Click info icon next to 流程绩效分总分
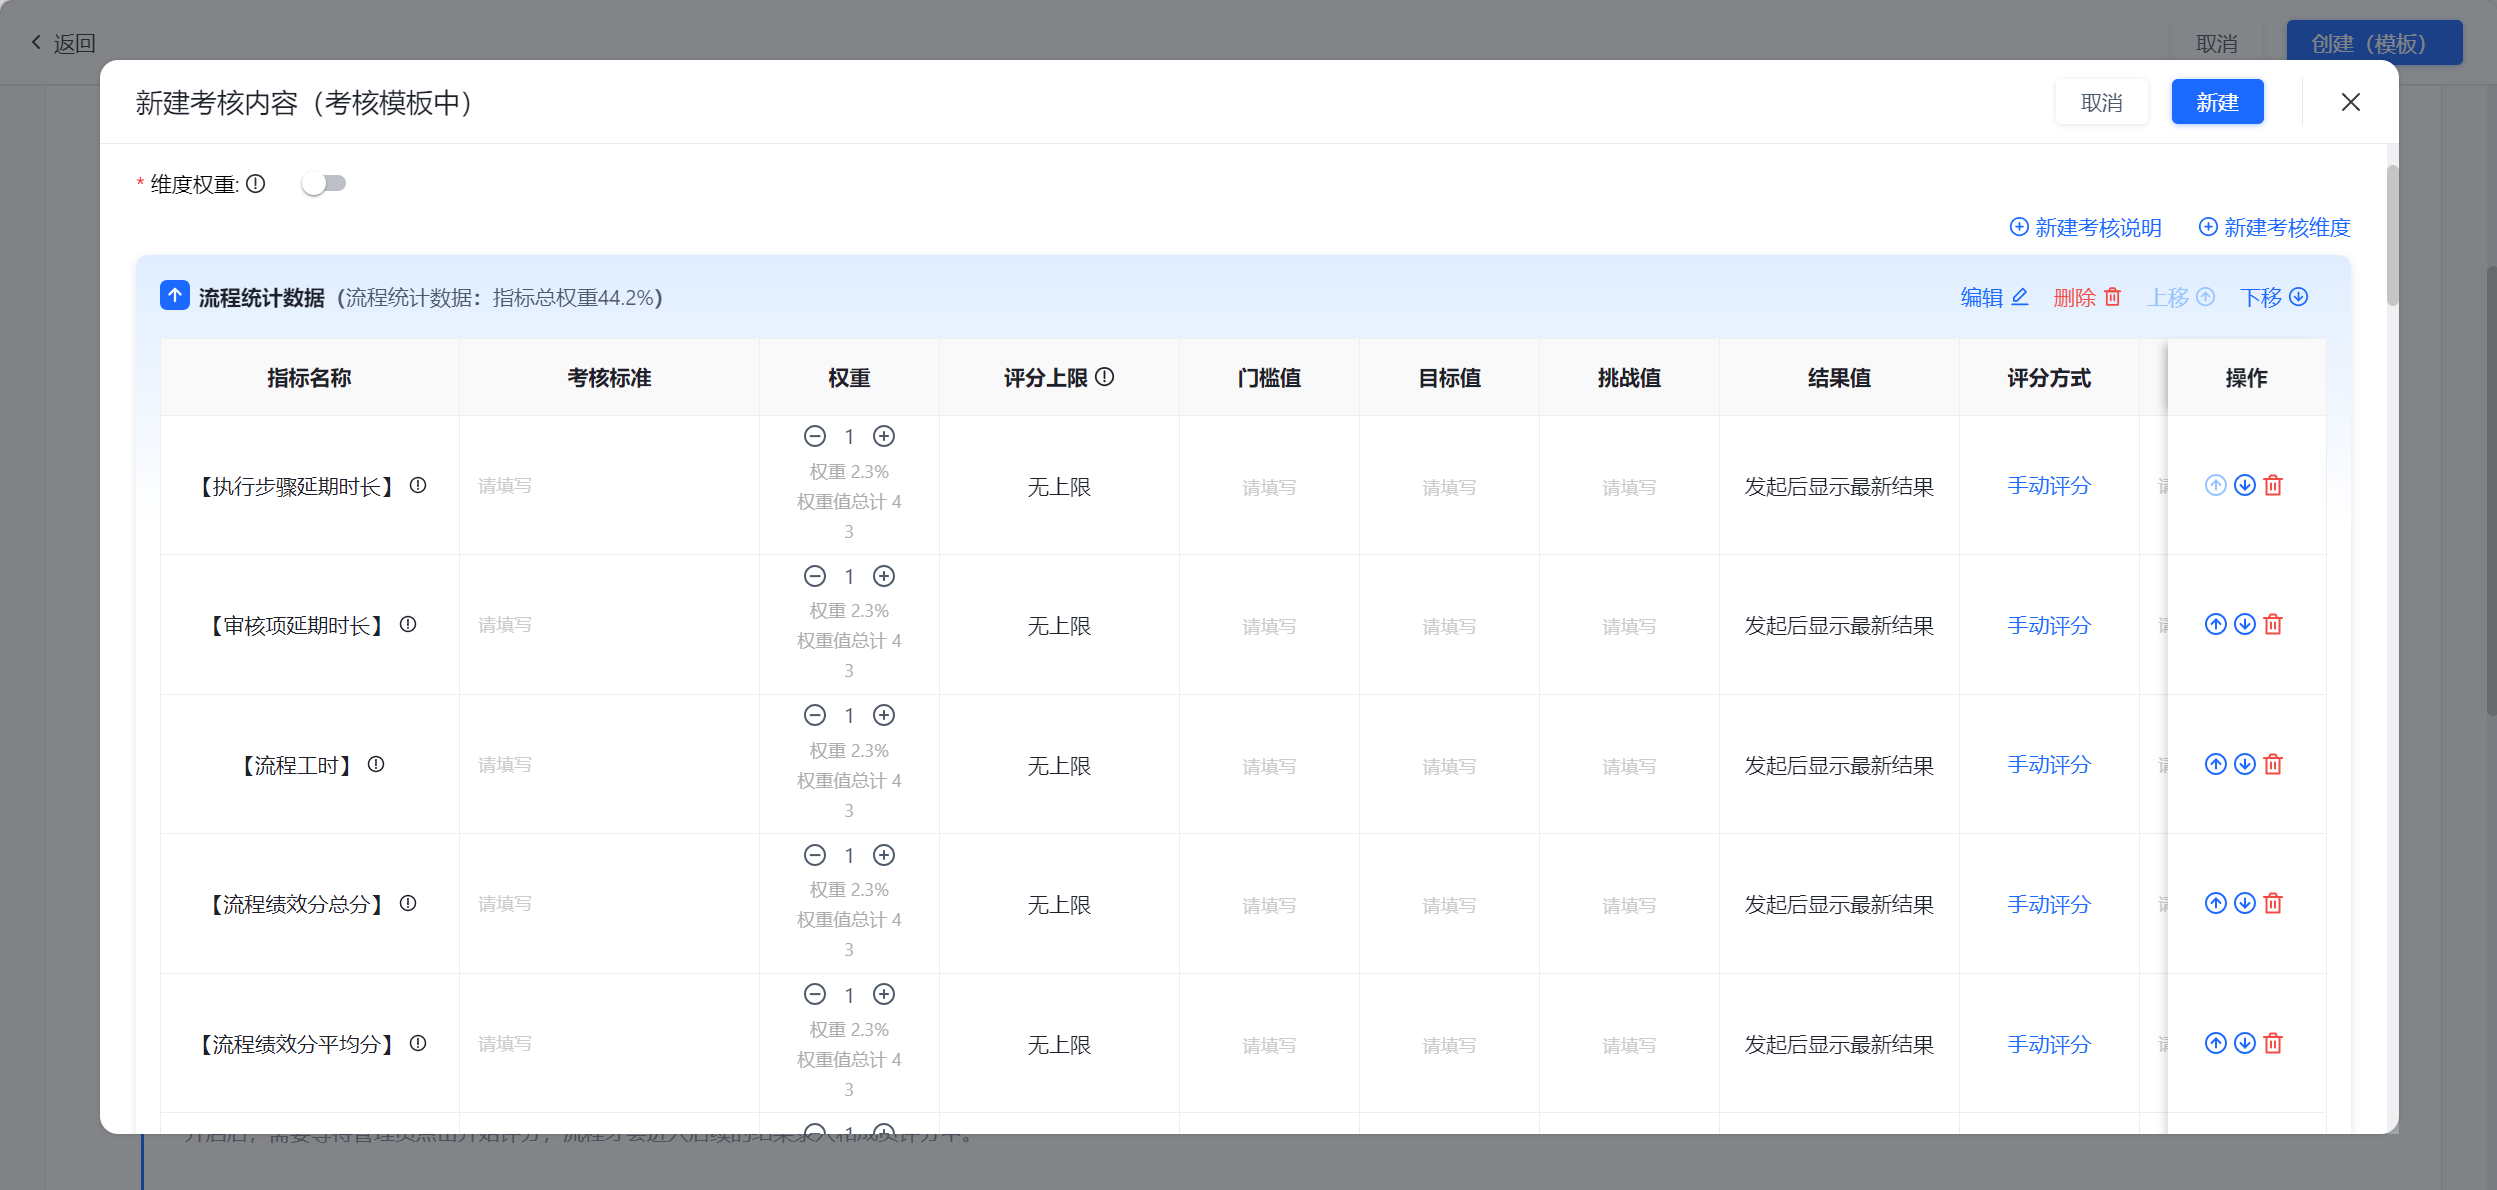 coord(408,904)
